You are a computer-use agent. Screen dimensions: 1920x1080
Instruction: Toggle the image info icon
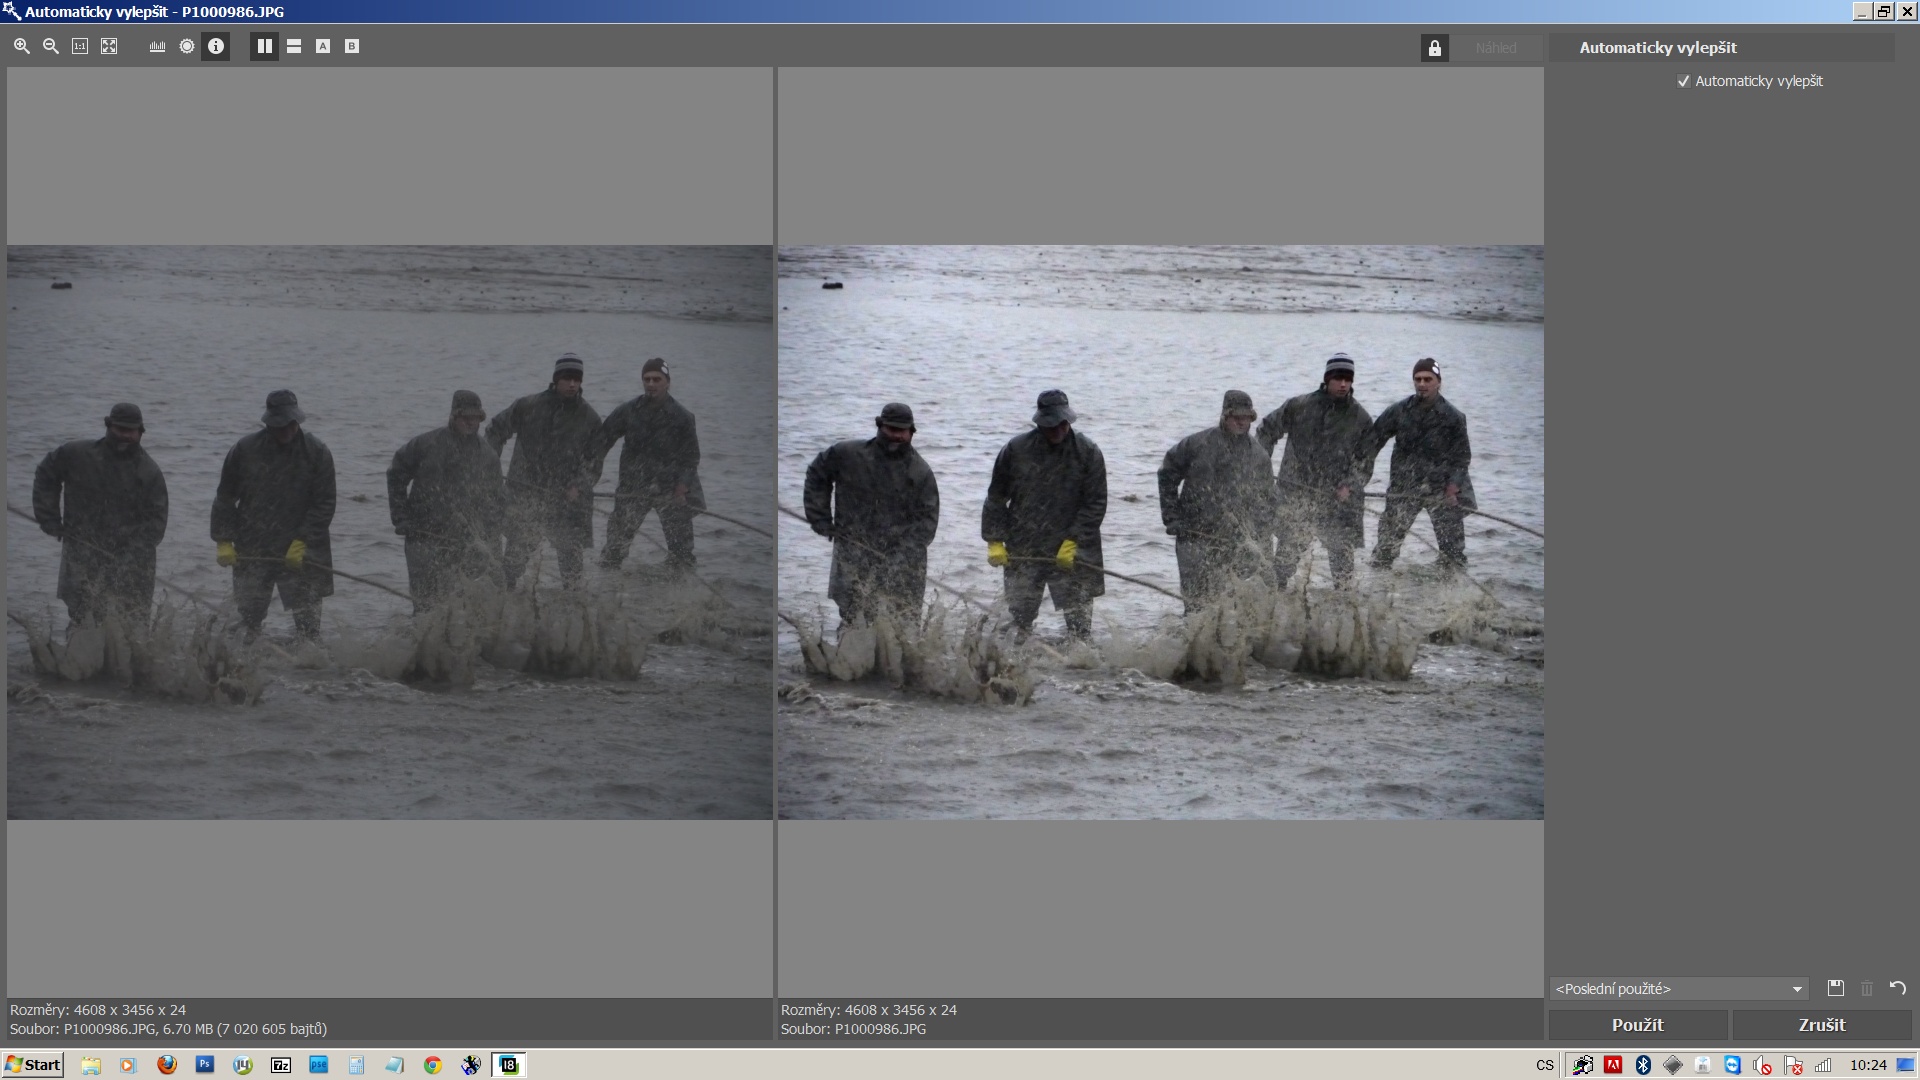point(216,47)
